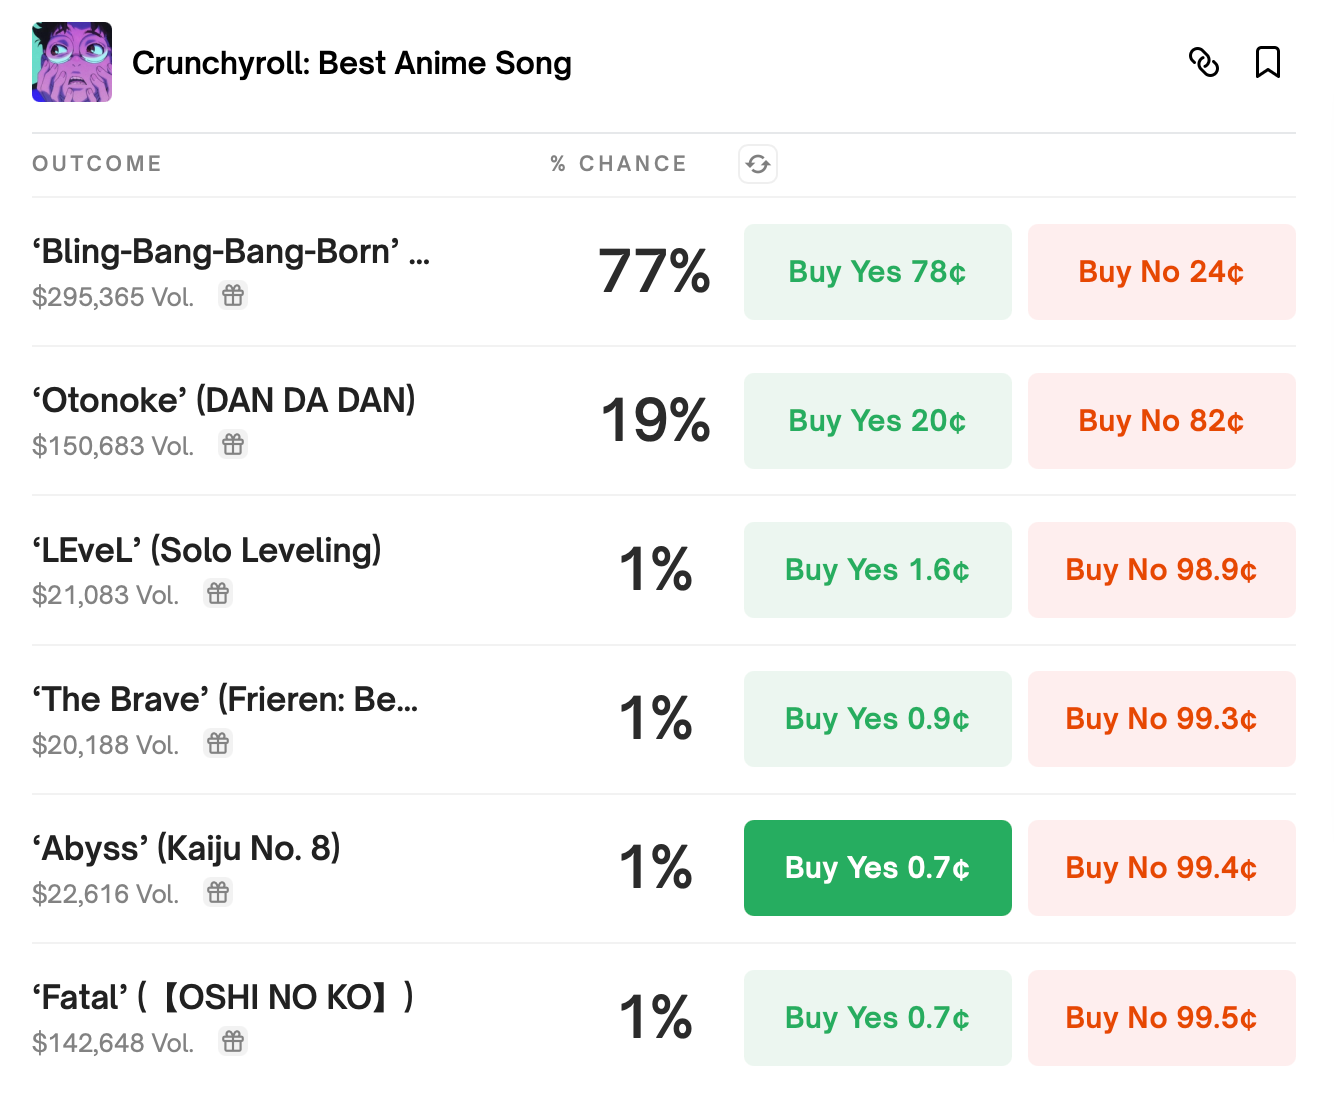Buy No at 24¢ for Bling-Bang-Bang-Born
The image size is (1334, 1118).
[x=1161, y=272]
